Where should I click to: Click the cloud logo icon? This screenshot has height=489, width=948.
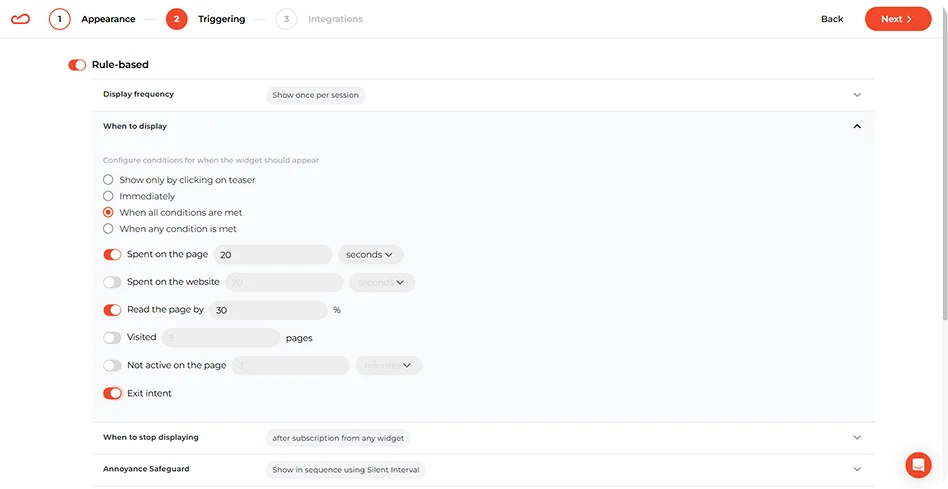(x=20, y=19)
